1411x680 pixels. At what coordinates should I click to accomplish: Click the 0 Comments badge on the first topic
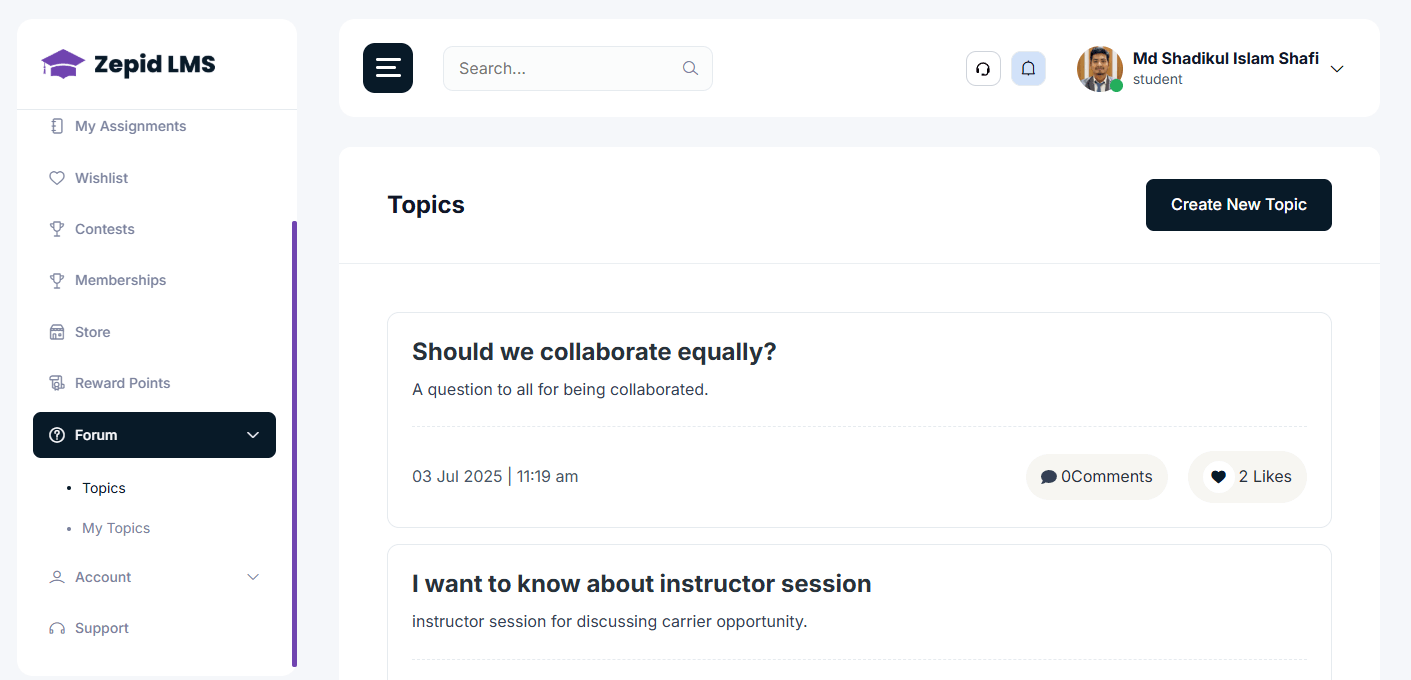(x=1096, y=477)
